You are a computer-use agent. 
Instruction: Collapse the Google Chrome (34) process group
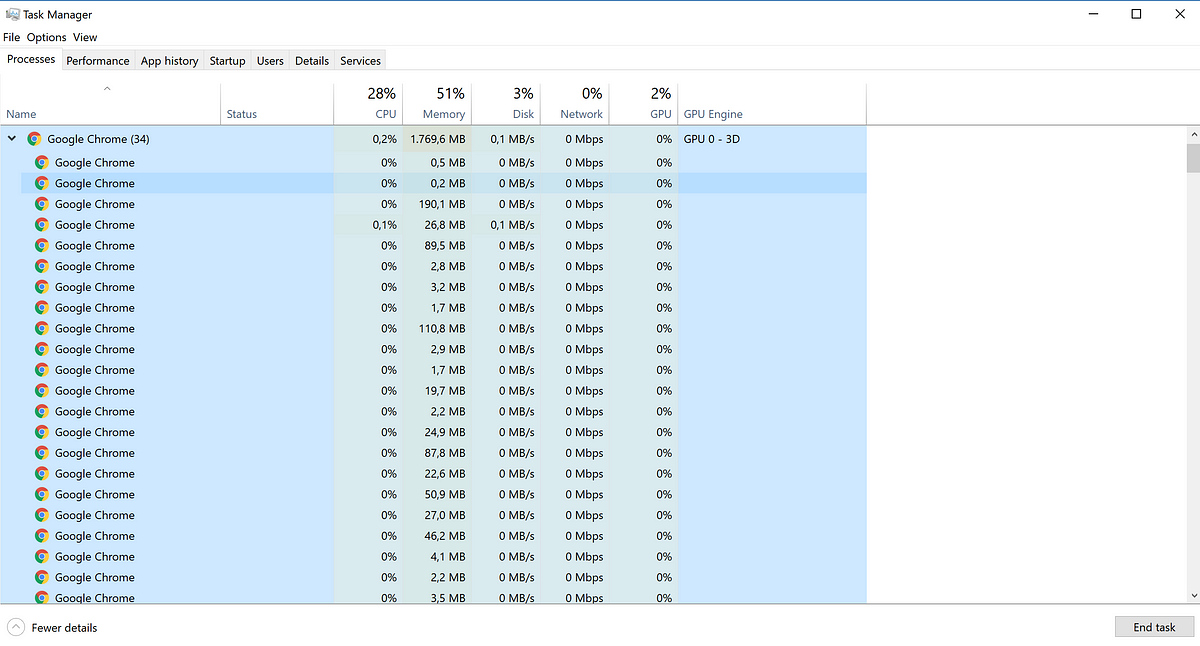click(x=12, y=139)
